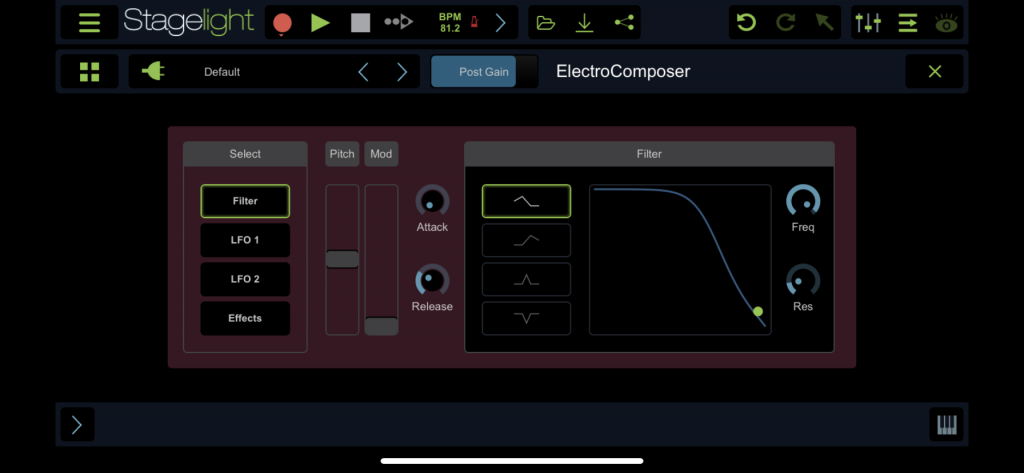Close the ElectroComposer panel

(935, 71)
